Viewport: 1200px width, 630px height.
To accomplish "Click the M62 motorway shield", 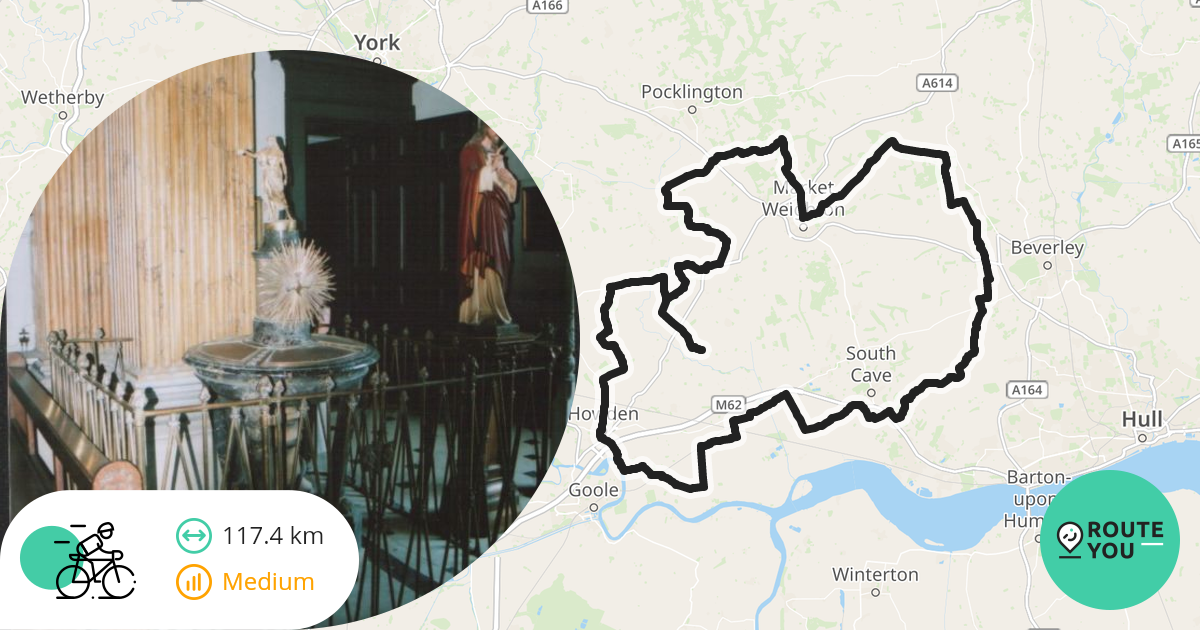I will (728, 405).
